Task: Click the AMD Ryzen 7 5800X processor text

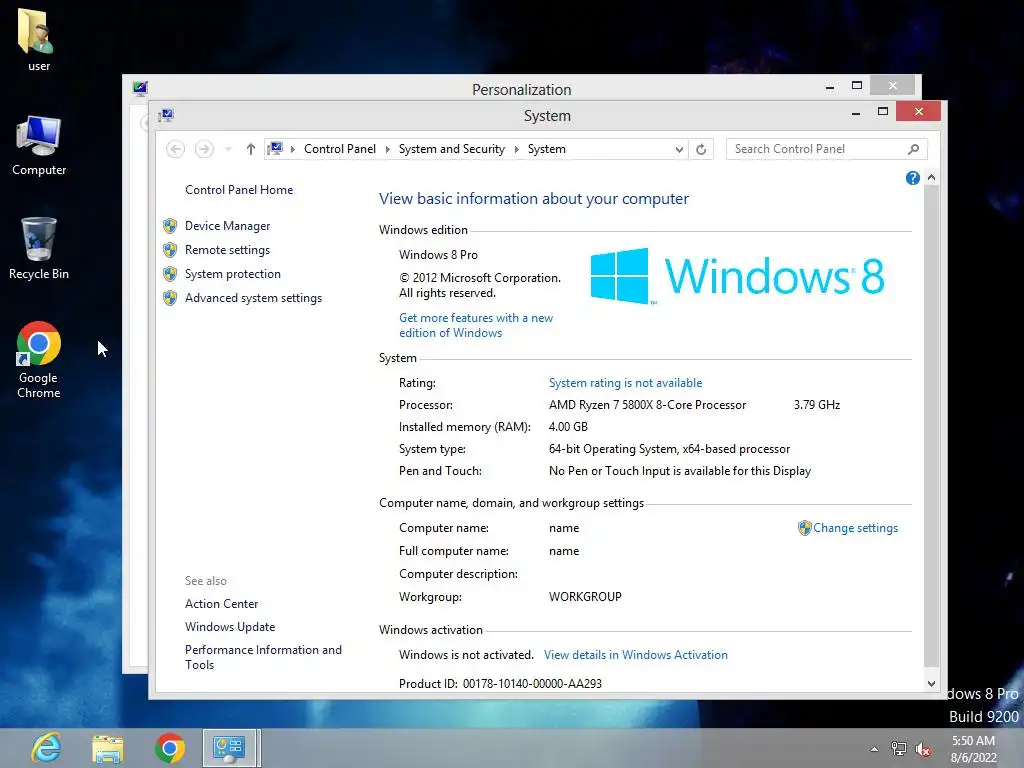Action: [x=647, y=405]
